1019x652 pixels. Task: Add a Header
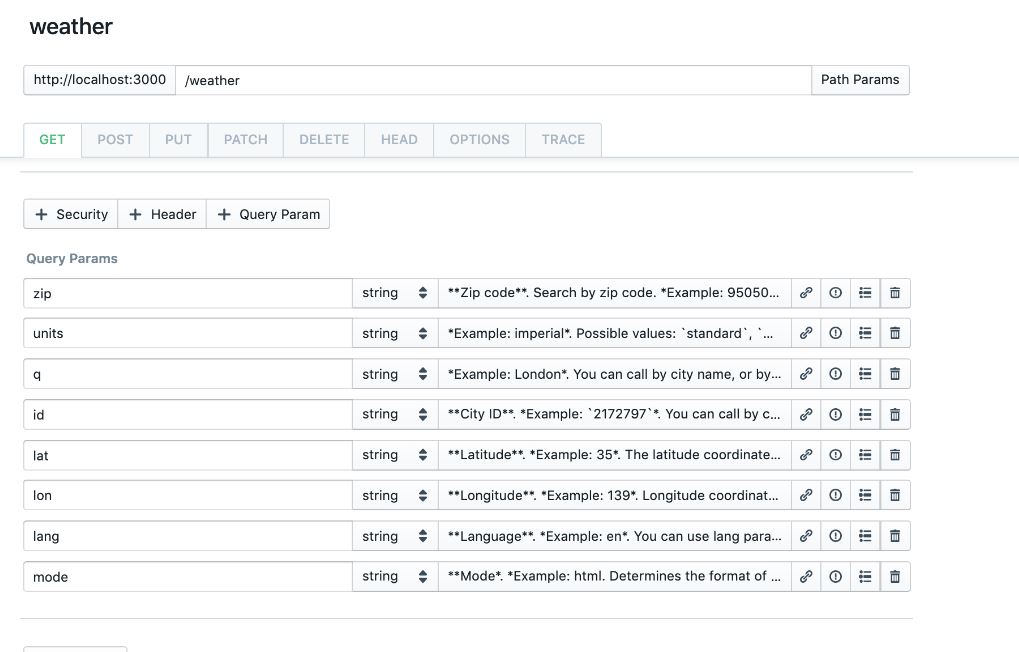point(162,214)
